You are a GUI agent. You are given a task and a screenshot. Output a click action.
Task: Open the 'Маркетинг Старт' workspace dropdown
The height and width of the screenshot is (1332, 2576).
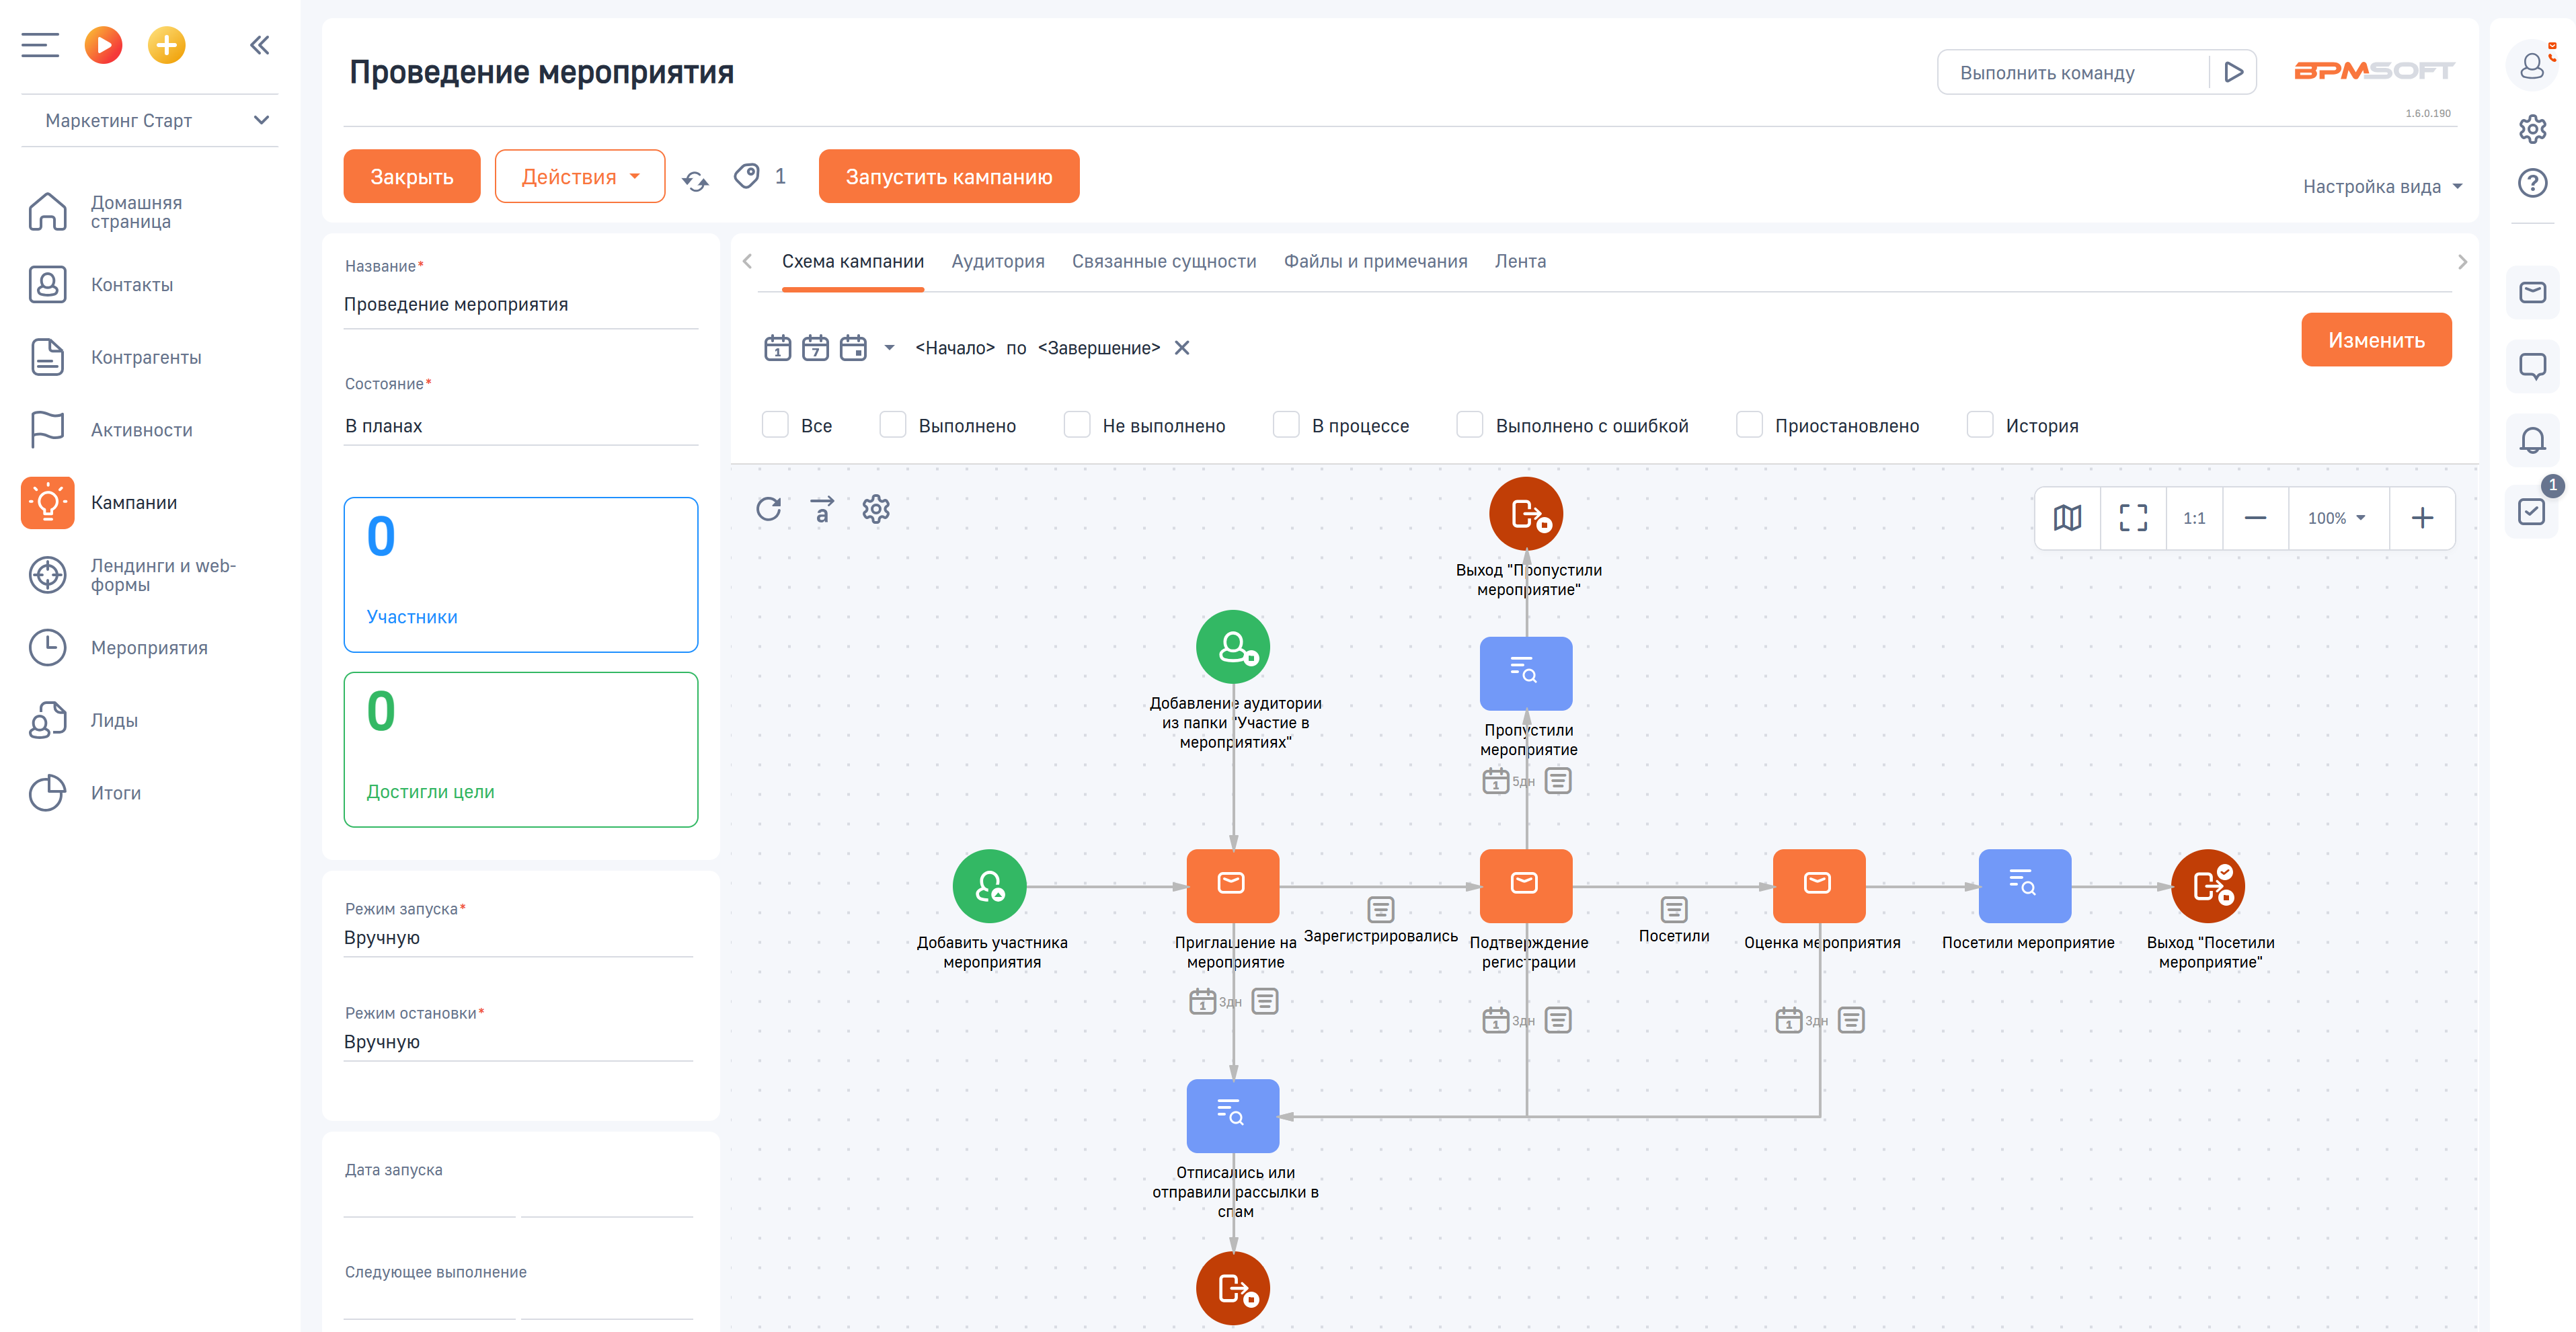(150, 120)
